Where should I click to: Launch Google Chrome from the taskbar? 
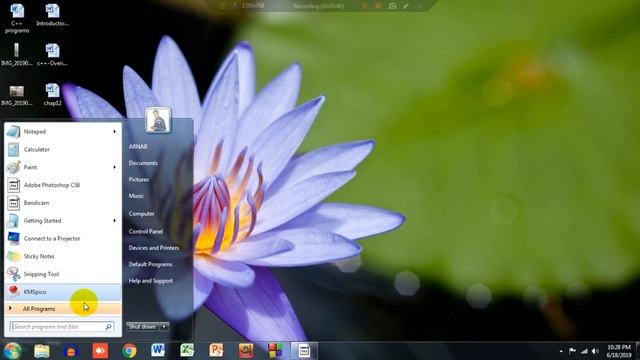(129, 351)
